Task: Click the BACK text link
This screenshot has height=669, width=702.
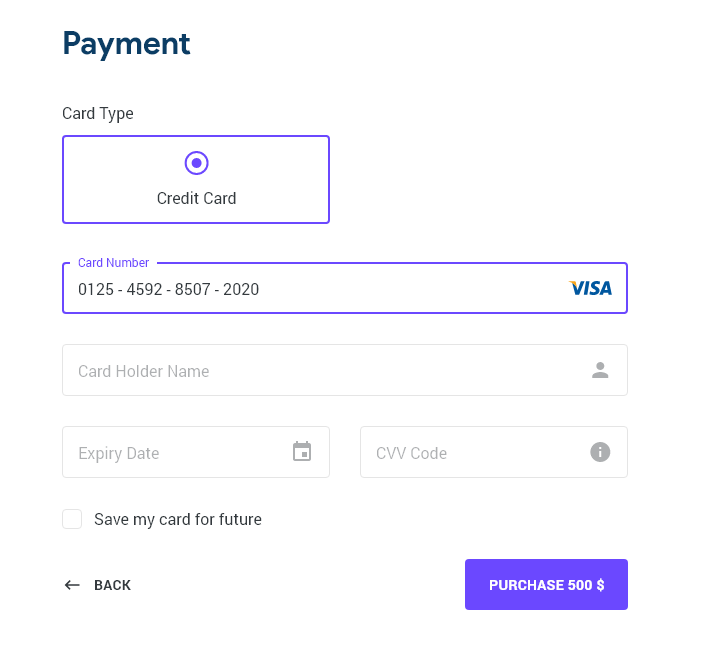Action: pos(112,585)
